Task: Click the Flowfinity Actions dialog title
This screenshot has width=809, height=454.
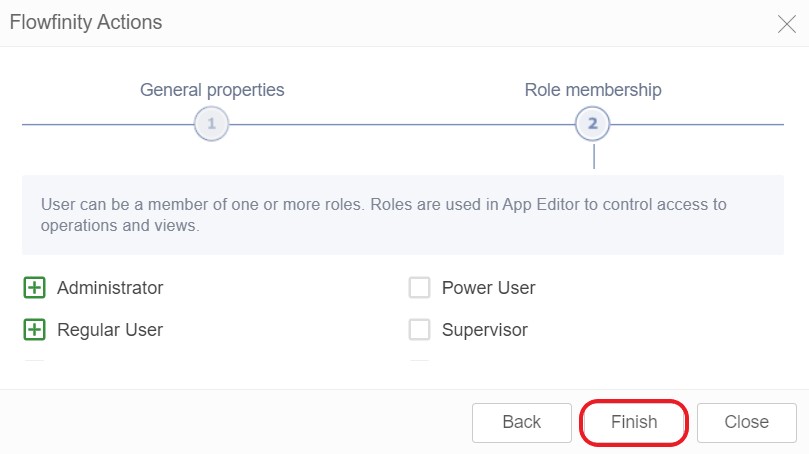Action: [86, 22]
